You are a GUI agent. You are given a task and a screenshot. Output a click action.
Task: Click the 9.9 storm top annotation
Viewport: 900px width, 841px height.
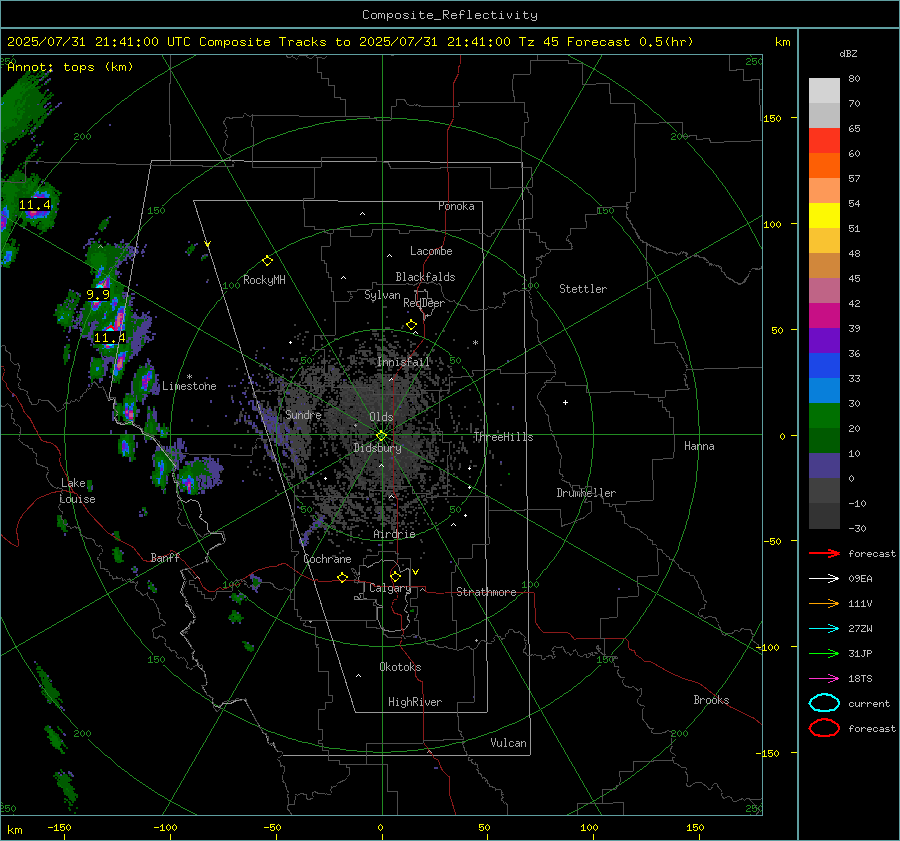pos(98,294)
